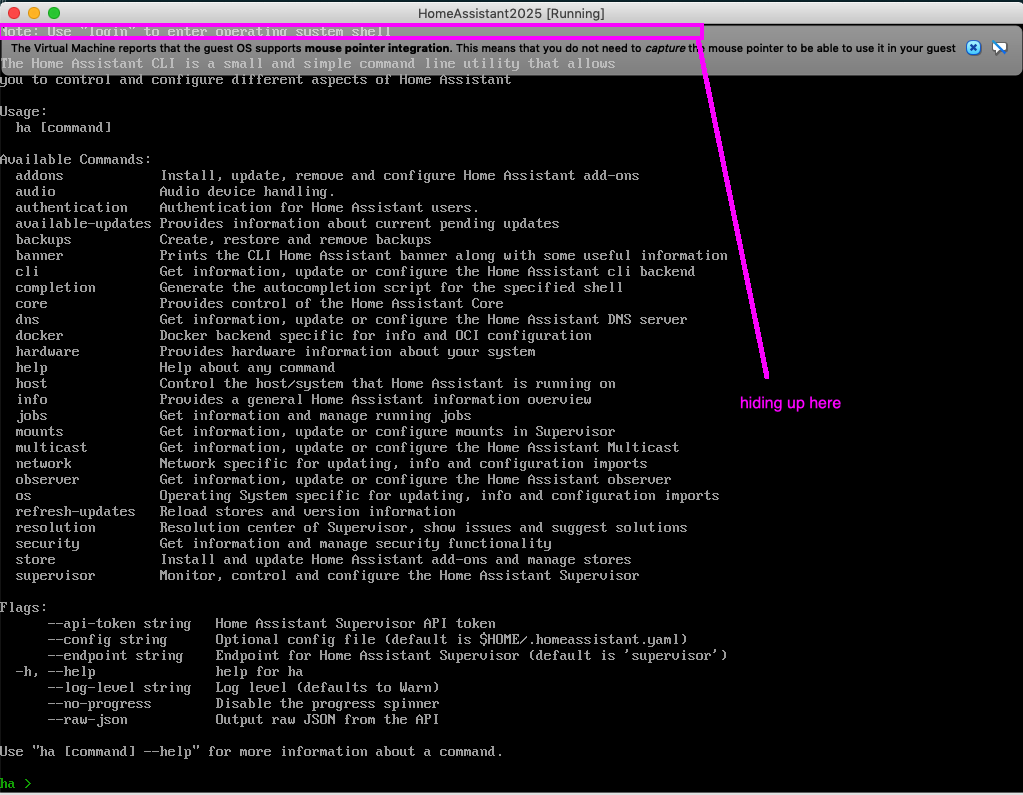Click 'observer' in the command name column

coord(48,479)
